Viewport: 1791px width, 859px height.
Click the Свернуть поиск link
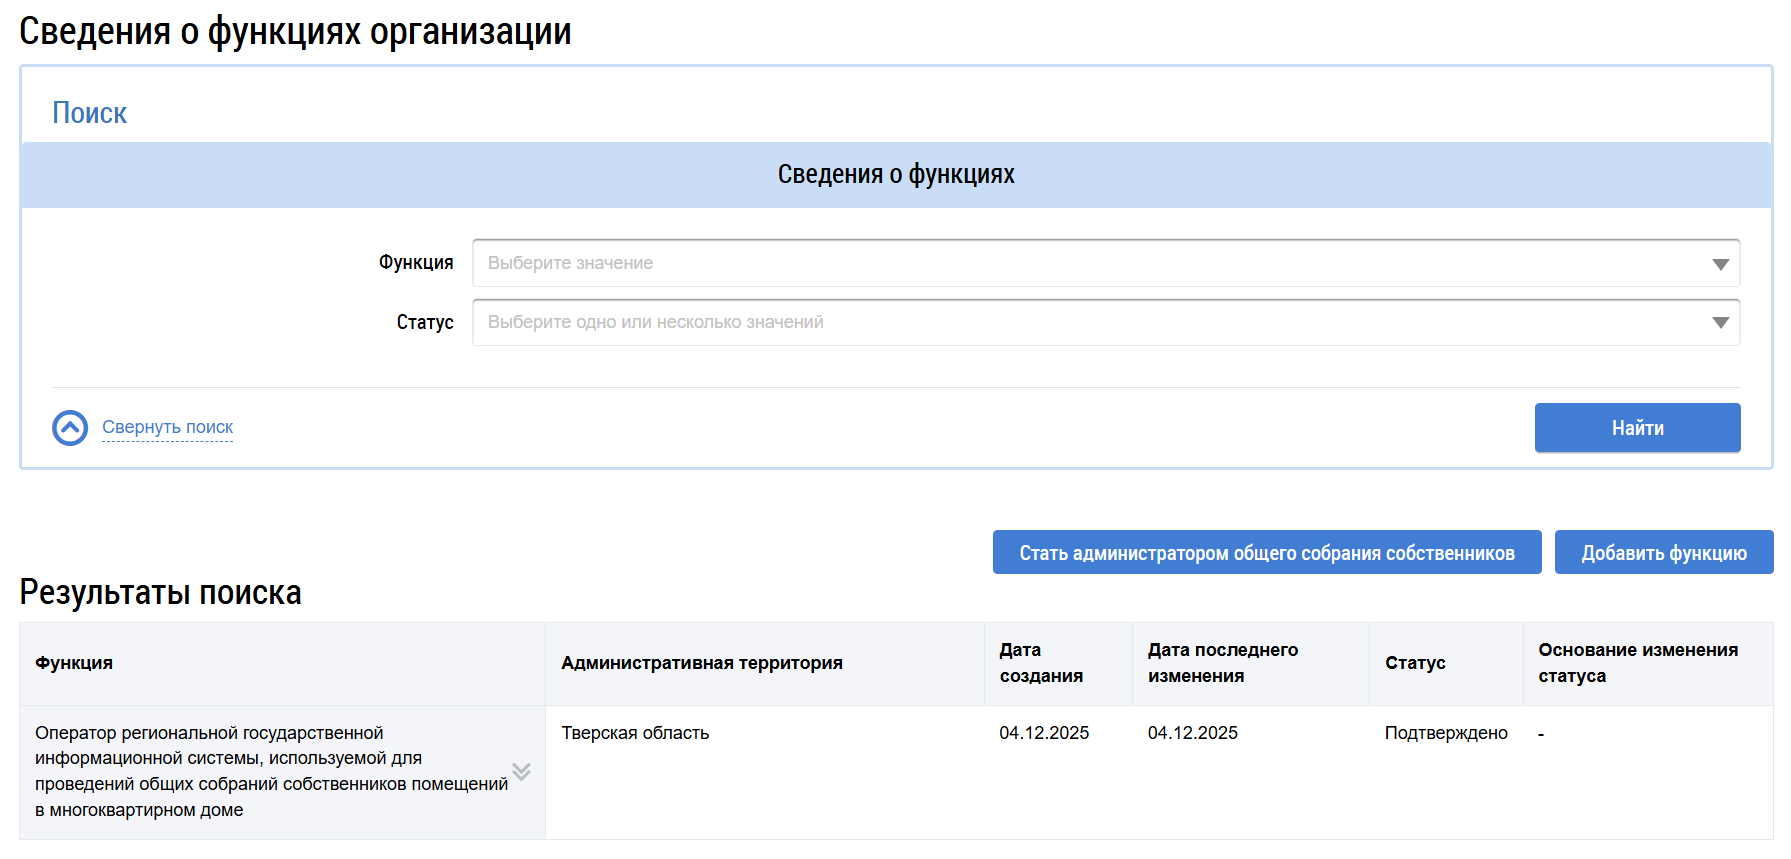pos(167,427)
